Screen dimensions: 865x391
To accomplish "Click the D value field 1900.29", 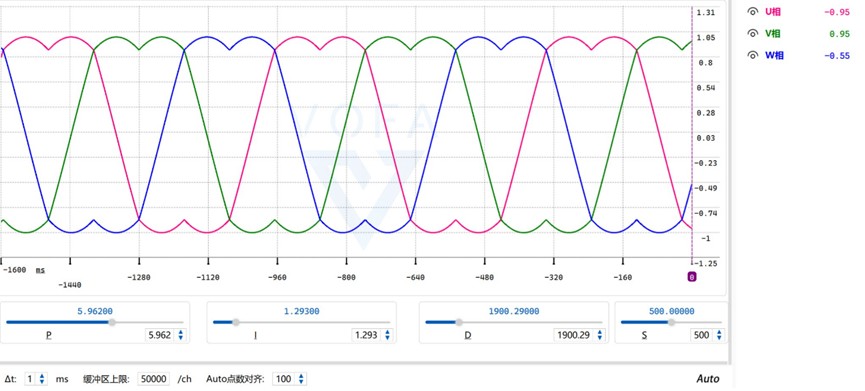I will (x=574, y=335).
